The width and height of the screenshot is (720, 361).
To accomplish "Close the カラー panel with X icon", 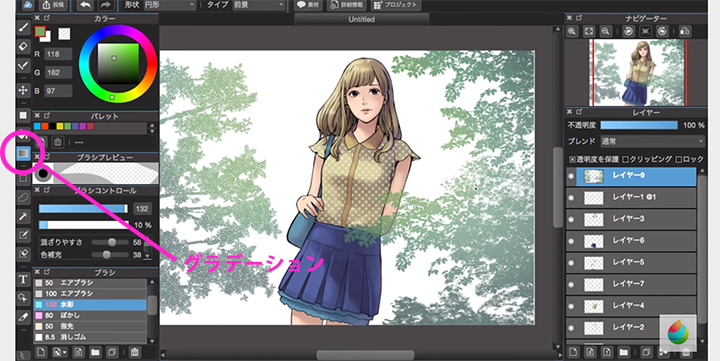I will click(x=37, y=18).
